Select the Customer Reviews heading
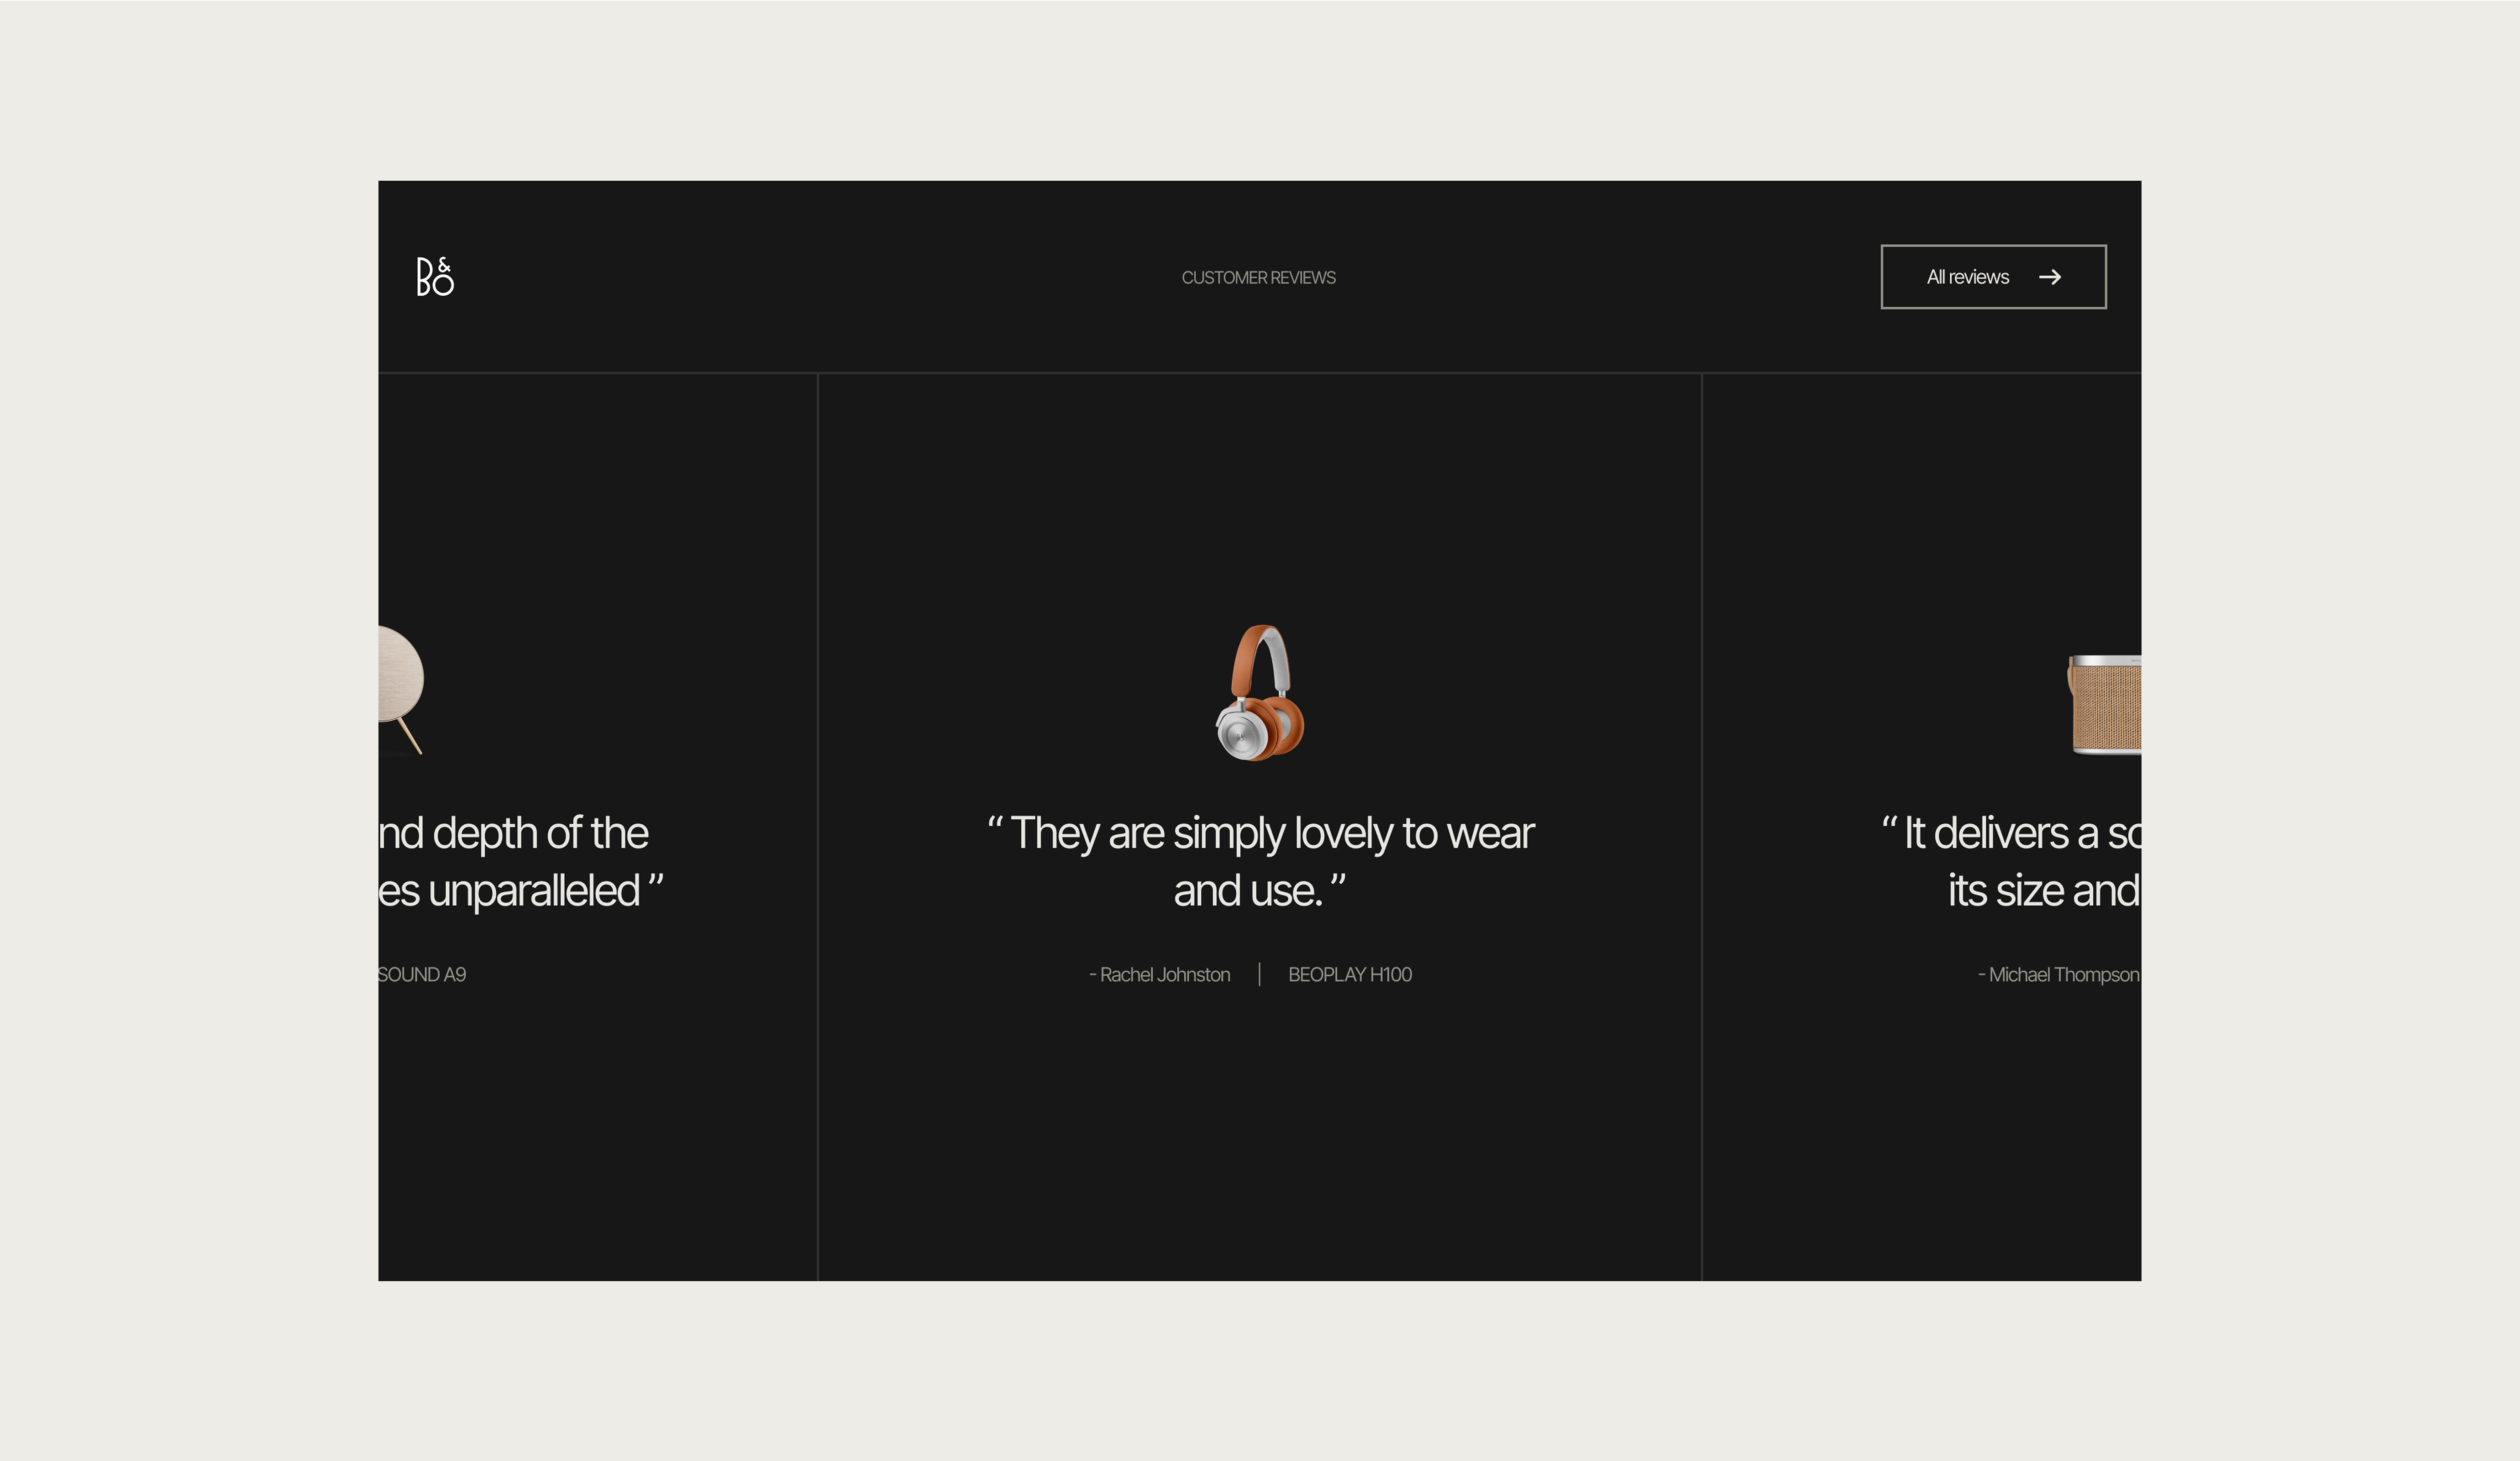2520x1461 pixels. point(1258,278)
